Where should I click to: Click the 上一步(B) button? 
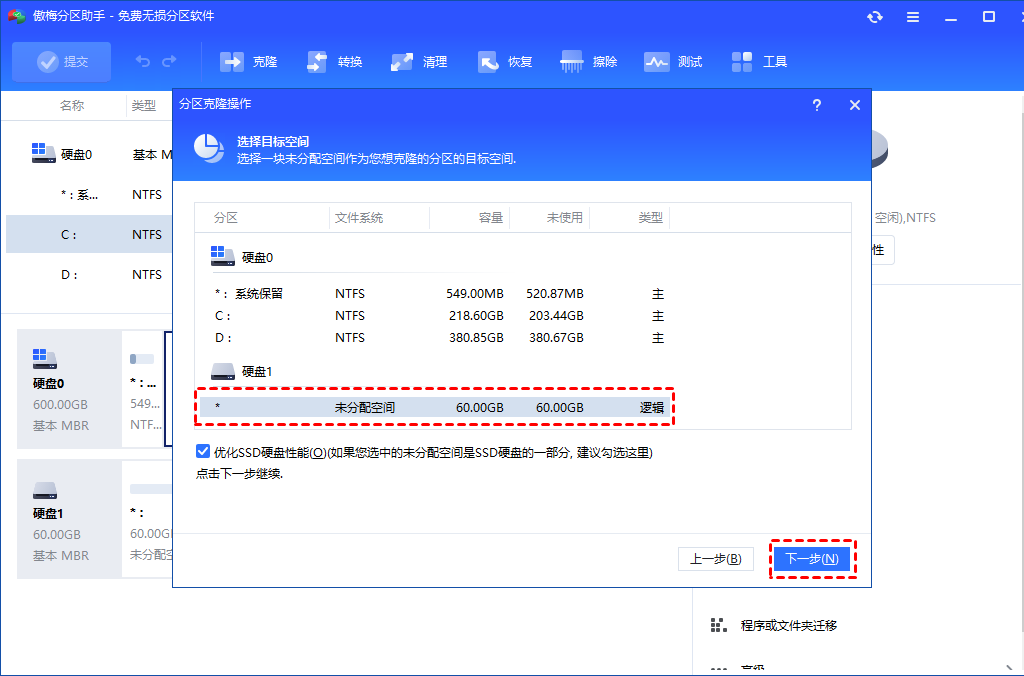tap(716, 559)
